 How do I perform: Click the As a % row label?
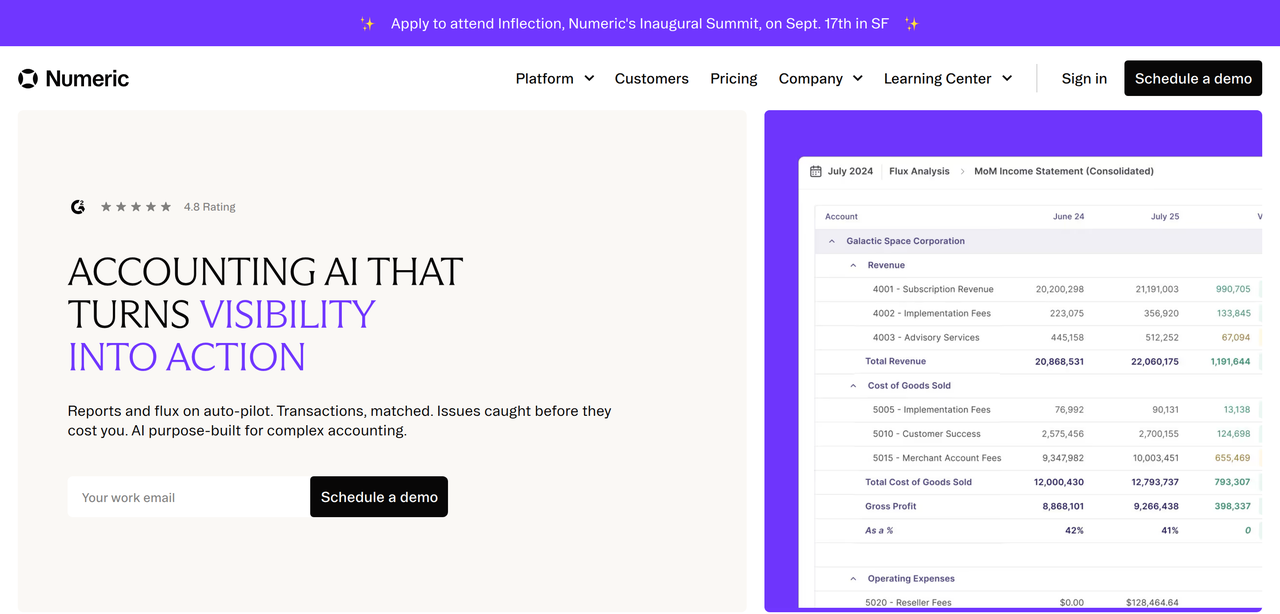pyautogui.click(x=879, y=530)
